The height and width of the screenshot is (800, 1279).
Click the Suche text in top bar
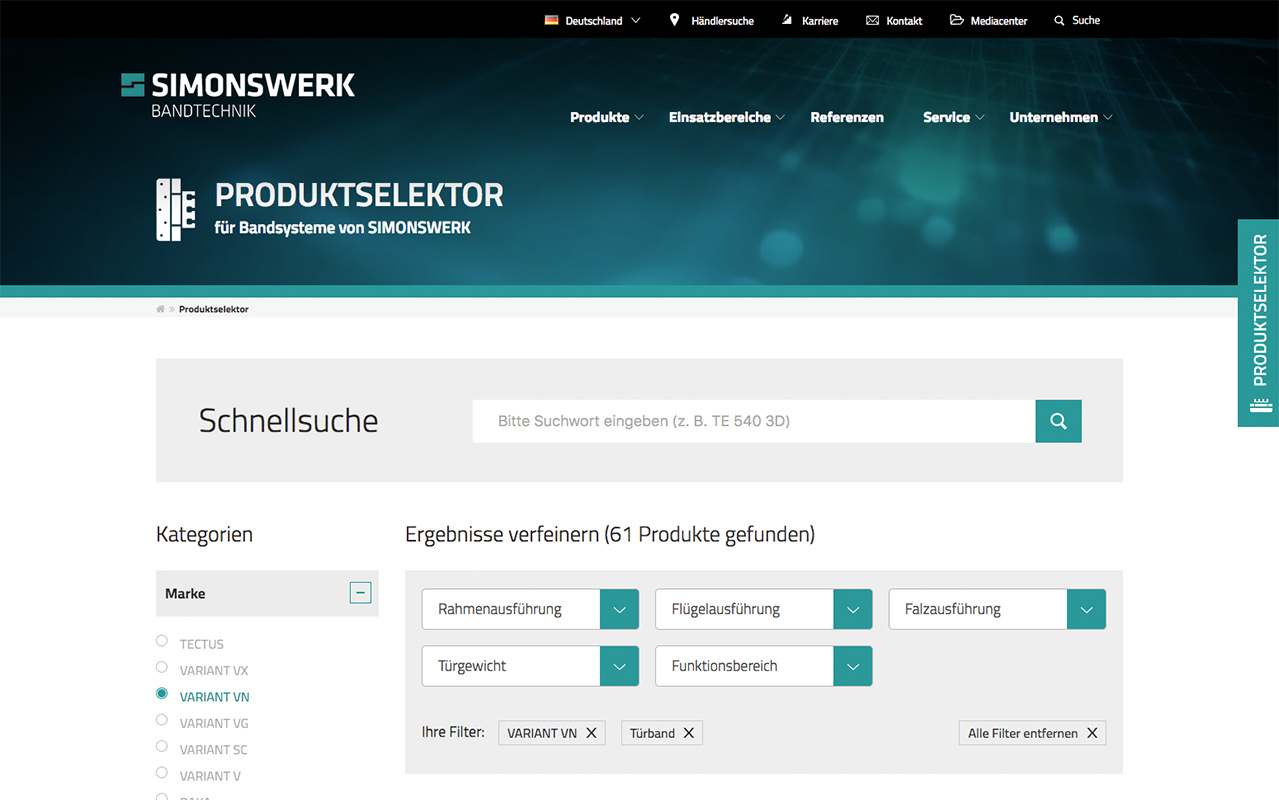(1086, 20)
